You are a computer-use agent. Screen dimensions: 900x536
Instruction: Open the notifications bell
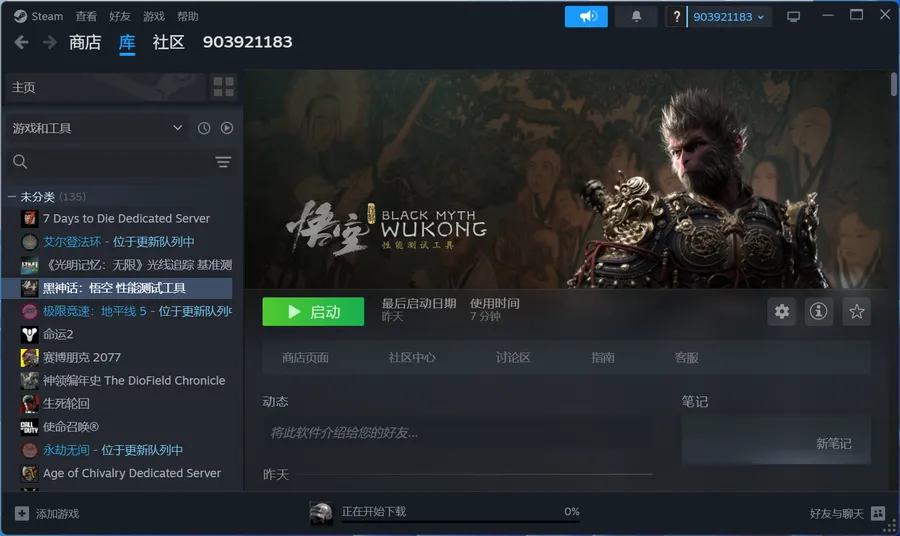[636, 17]
